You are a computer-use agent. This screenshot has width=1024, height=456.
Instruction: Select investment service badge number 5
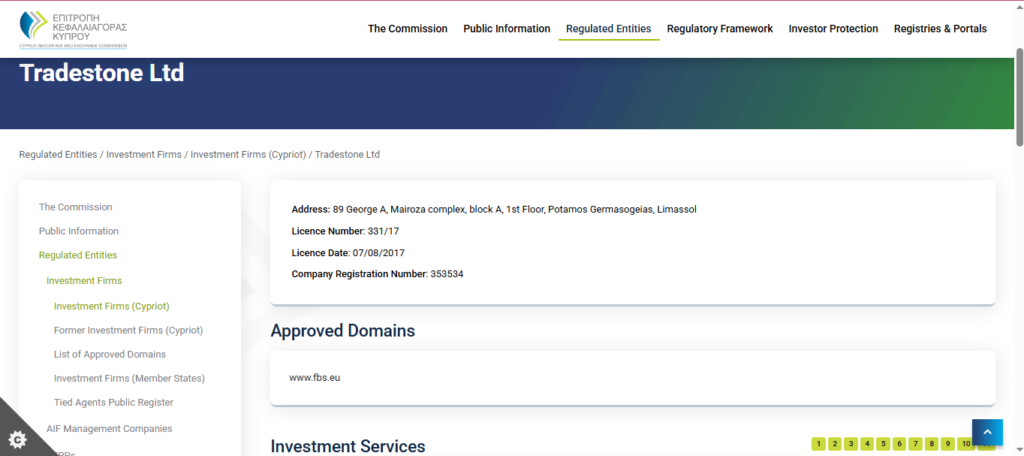883,443
